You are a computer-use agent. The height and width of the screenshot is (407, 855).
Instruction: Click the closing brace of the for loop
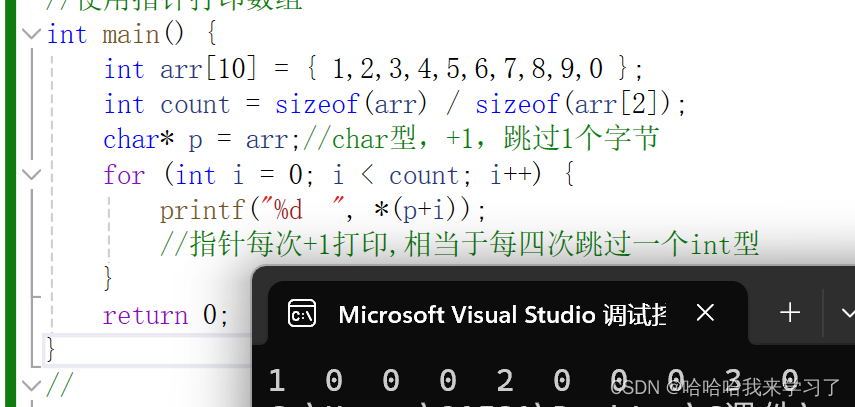coord(108,279)
